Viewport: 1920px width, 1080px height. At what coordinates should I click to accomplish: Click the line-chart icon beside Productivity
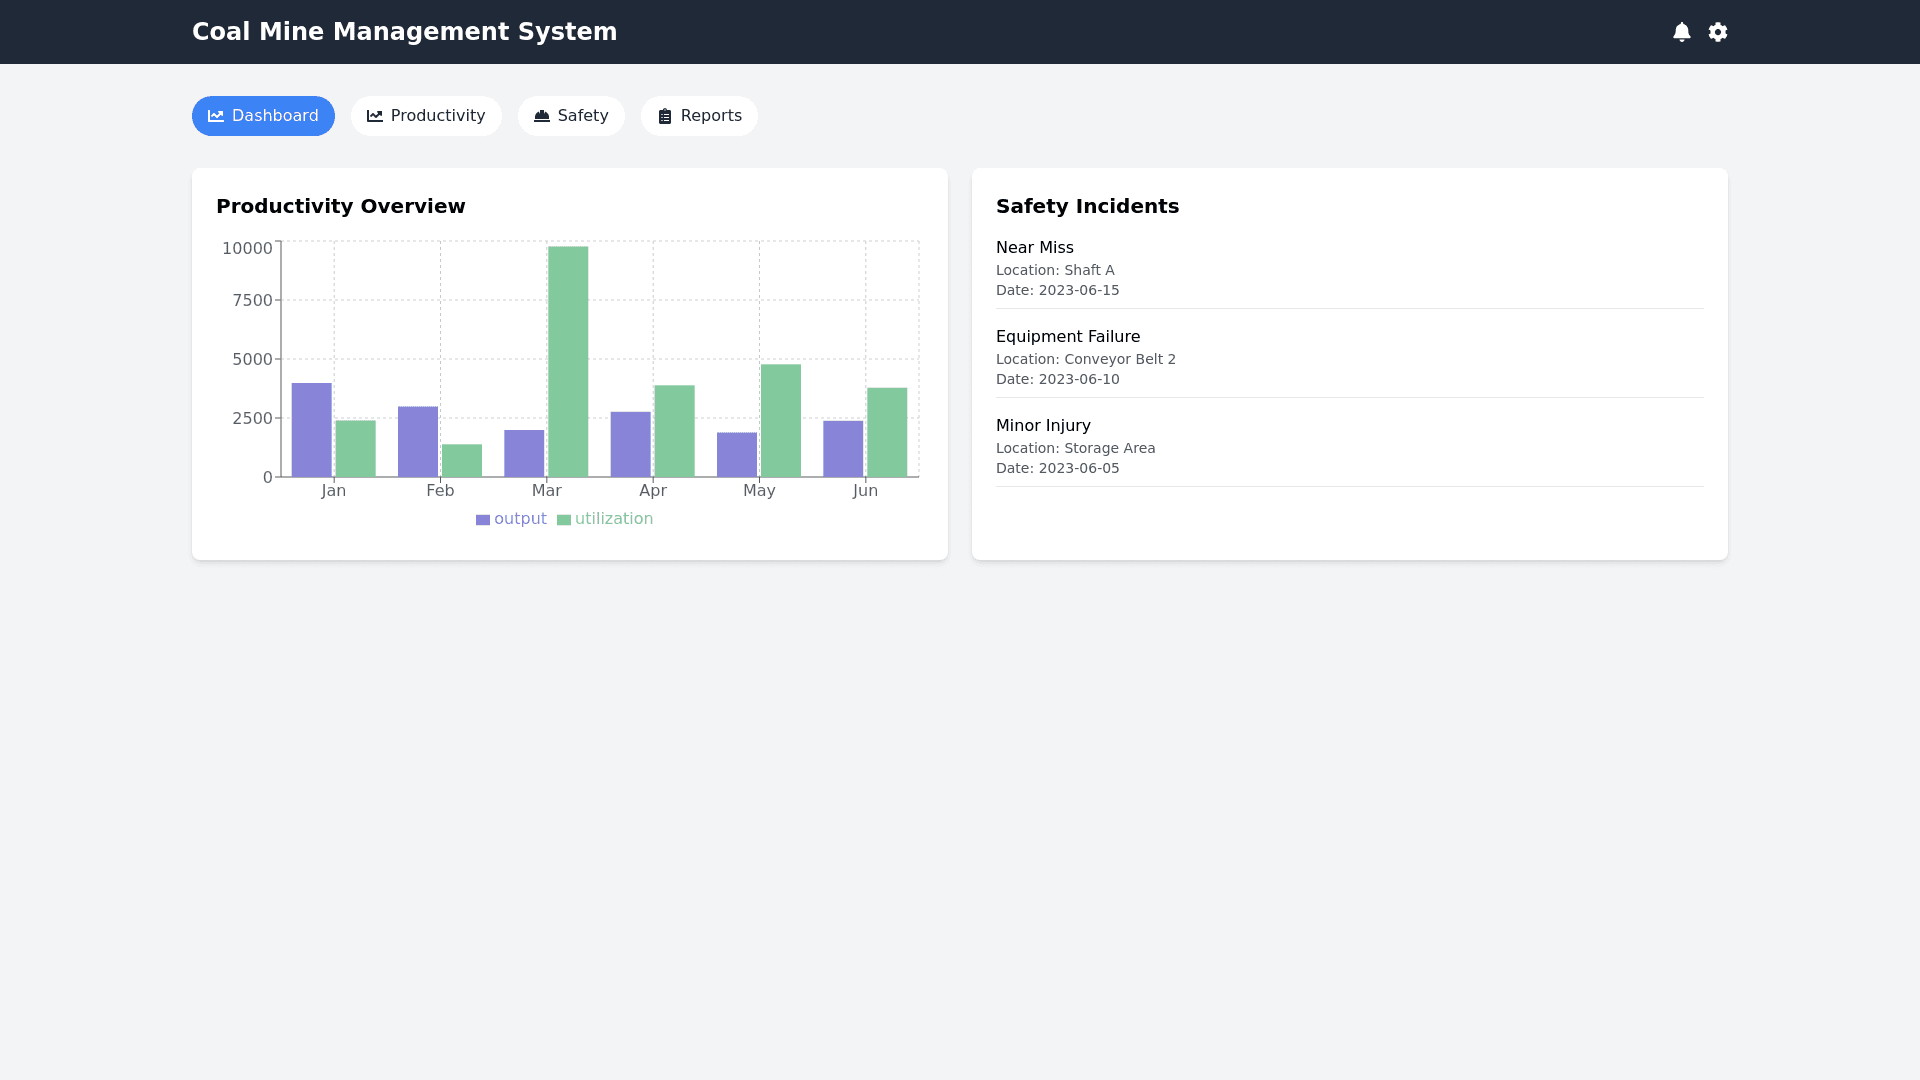point(375,116)
